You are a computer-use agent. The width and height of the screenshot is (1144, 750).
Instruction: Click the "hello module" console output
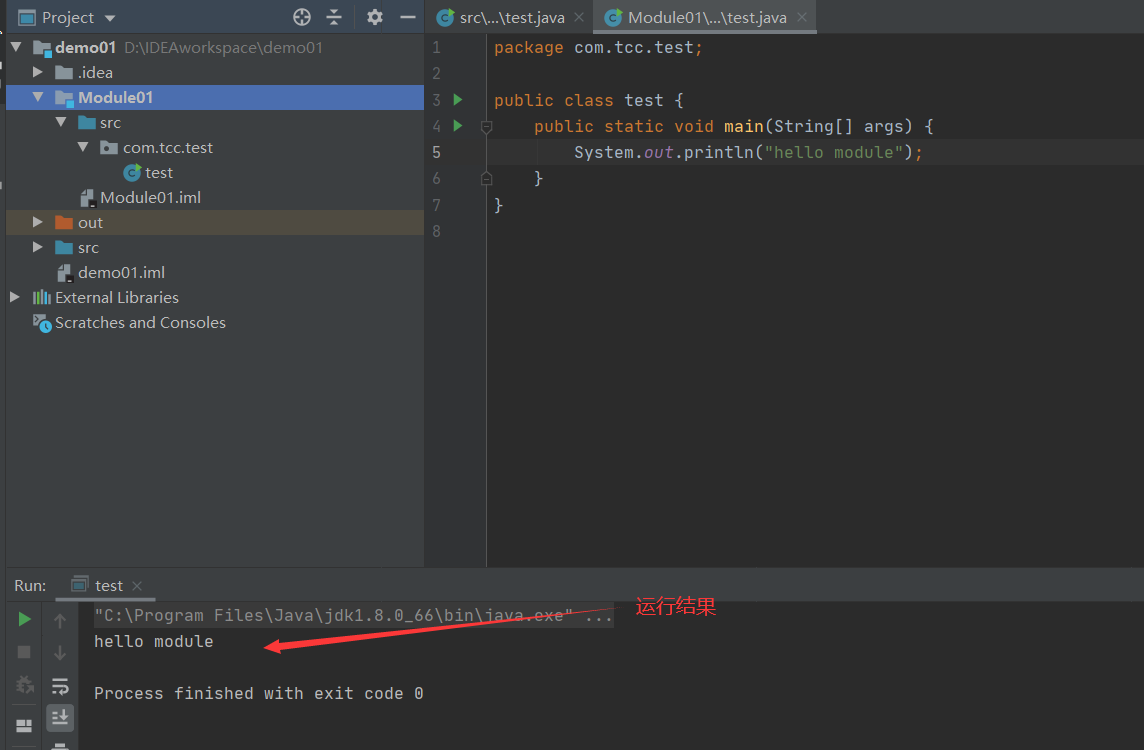(153, 642)
